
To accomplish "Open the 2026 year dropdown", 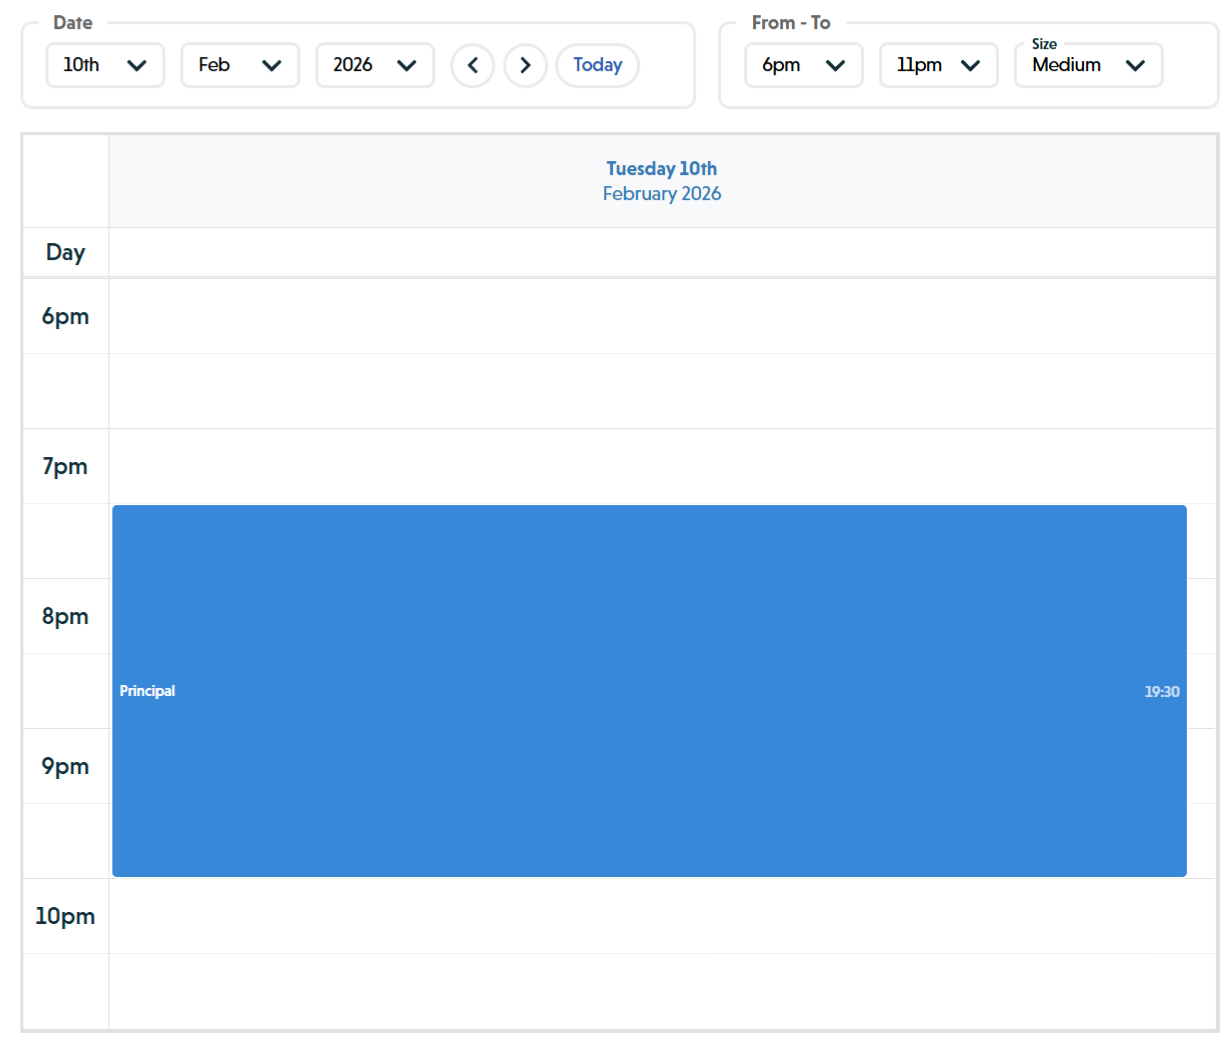I will pos(375,65).
